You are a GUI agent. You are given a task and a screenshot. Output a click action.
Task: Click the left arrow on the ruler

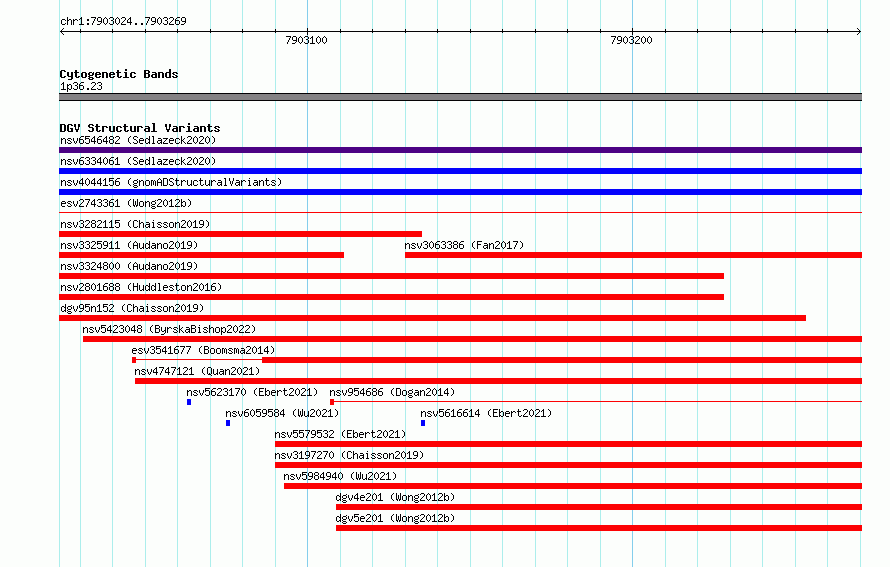pos(62,32)
